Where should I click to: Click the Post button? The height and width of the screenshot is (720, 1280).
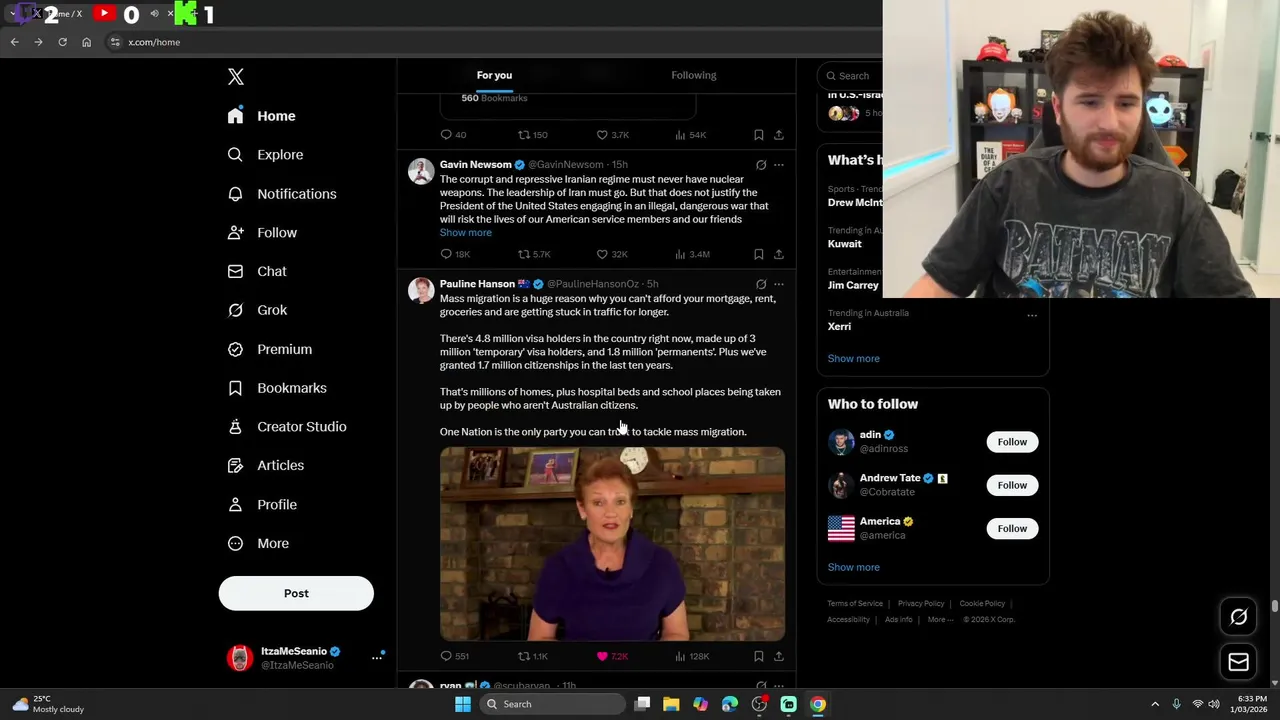pyautogui.click(x=296, y=593)
